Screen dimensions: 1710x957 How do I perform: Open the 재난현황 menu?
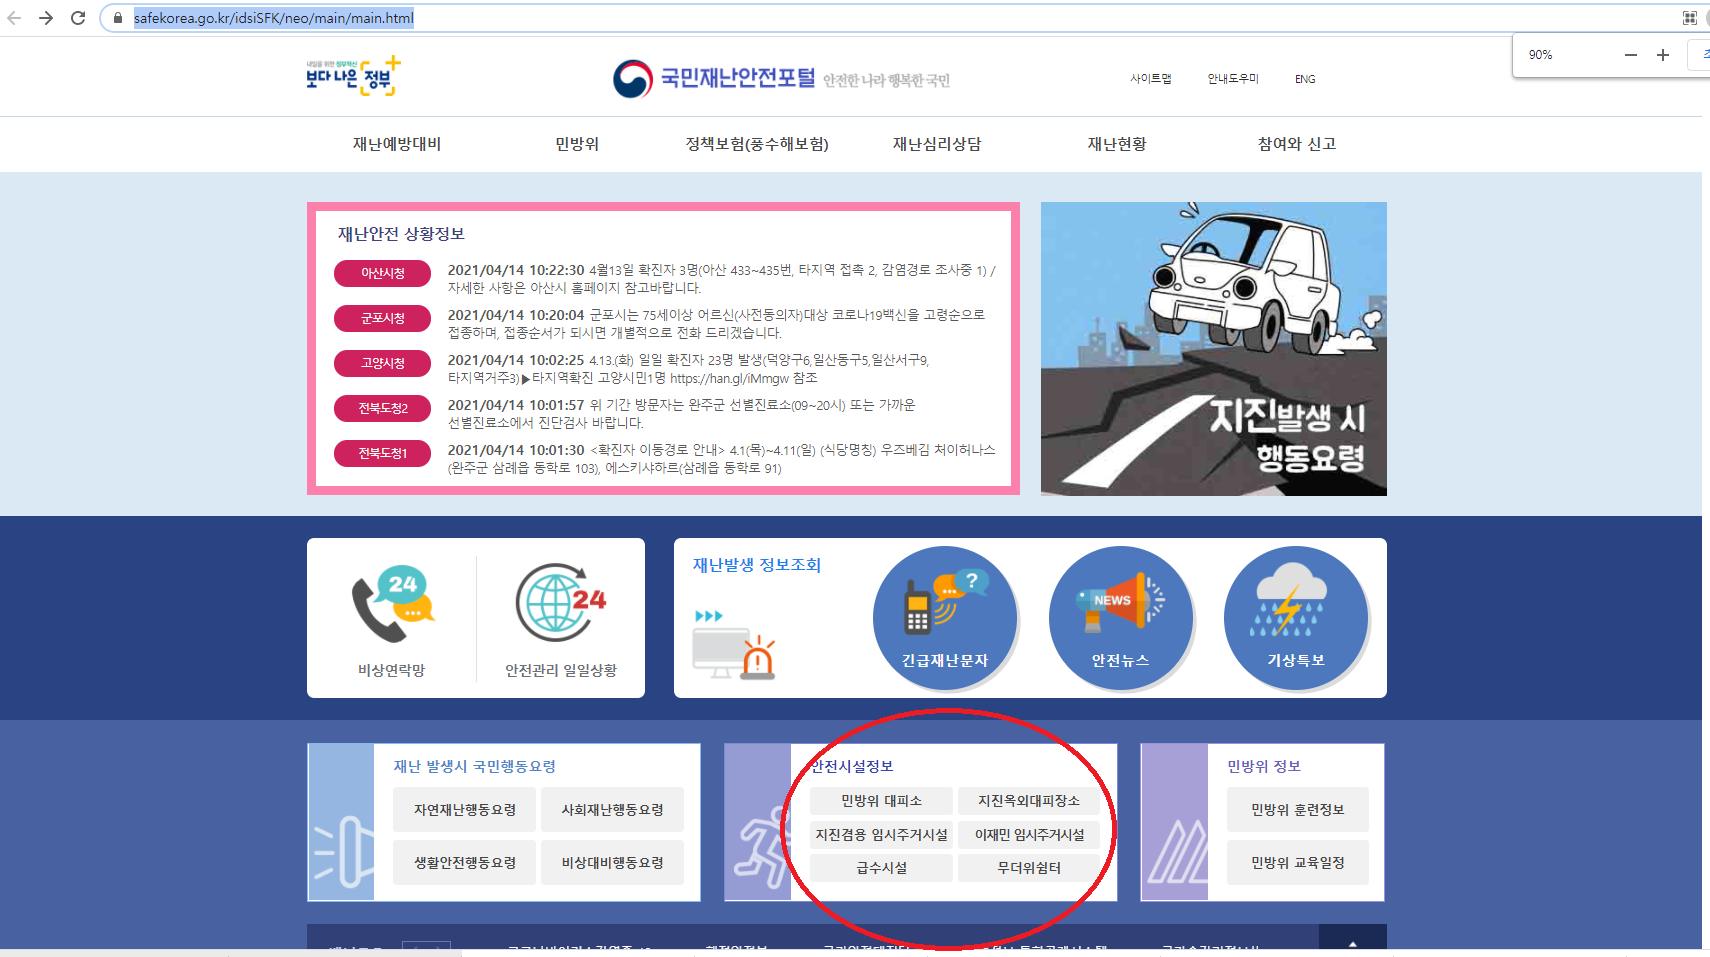1117,144
